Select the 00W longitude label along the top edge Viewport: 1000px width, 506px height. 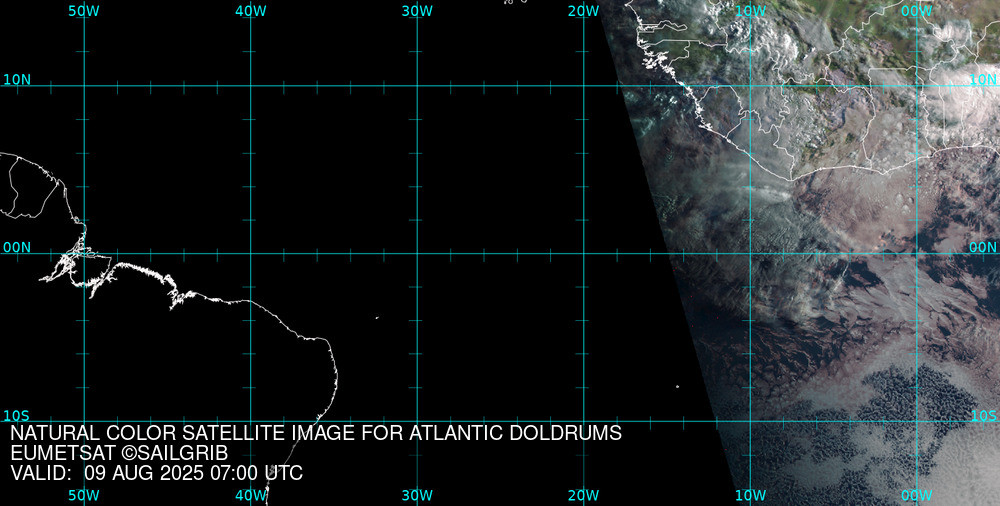tap(917, 11)
